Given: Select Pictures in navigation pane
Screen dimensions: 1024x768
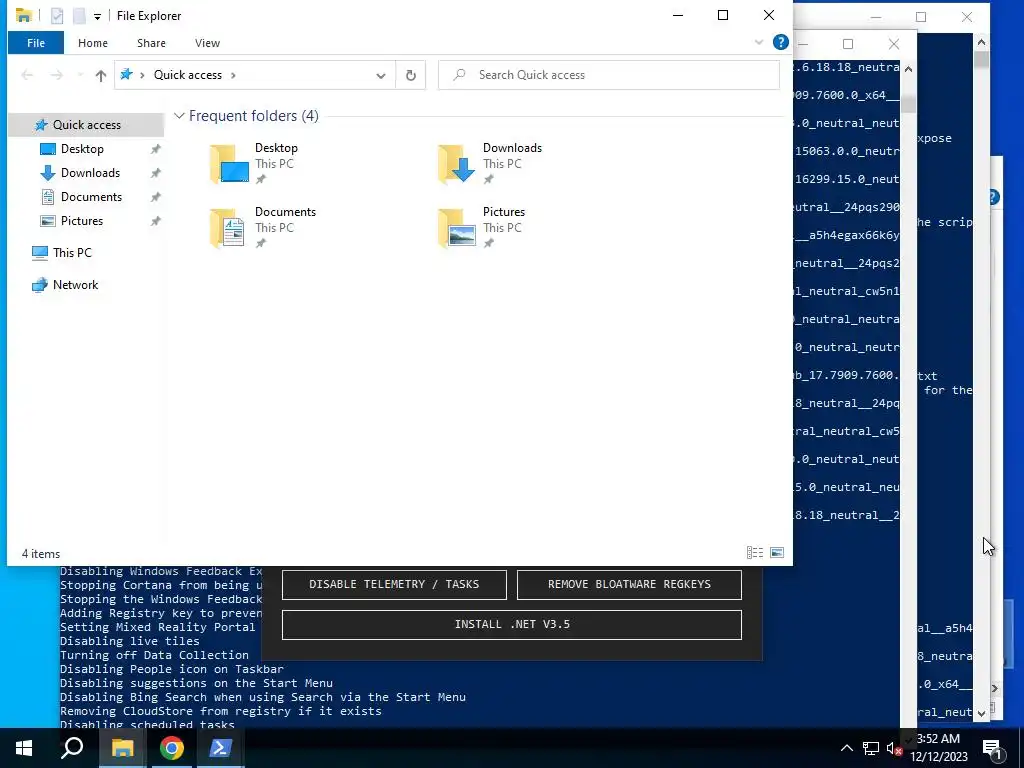Looking at the screenshot, I should pyautogui.click(x=82, y=221).
